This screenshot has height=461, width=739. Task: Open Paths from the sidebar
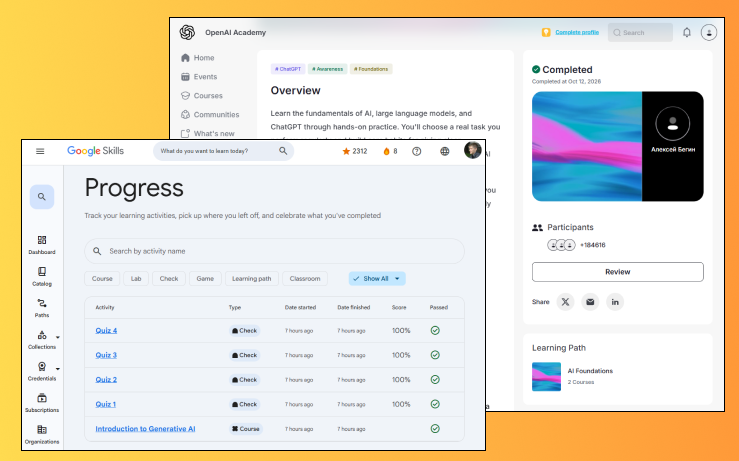pyautogui.click(x=42, y=308)
